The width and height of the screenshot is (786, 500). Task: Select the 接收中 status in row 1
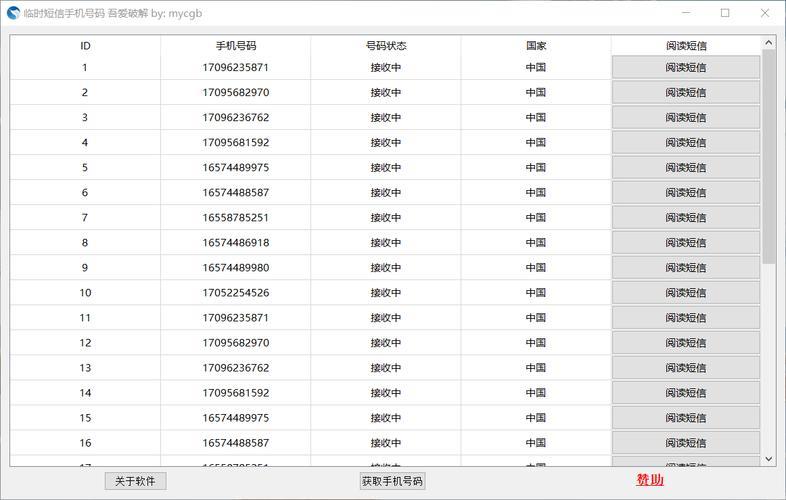tap(386, 67)
